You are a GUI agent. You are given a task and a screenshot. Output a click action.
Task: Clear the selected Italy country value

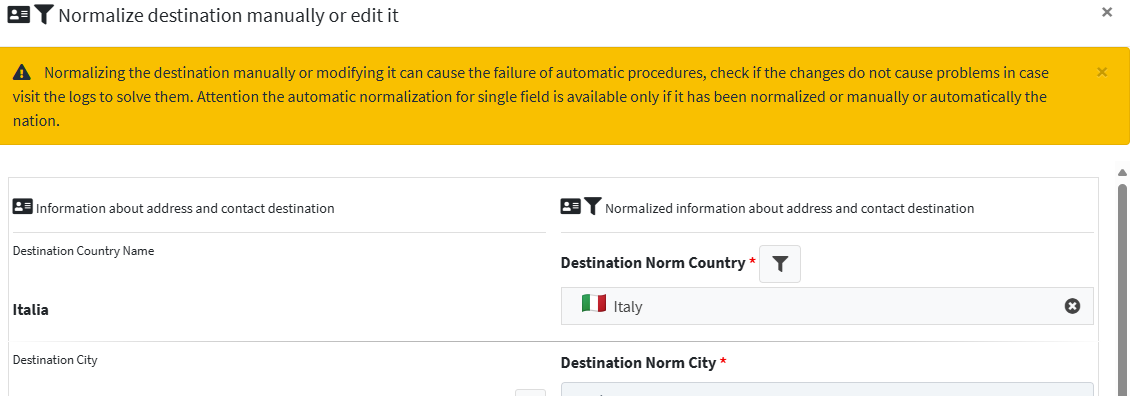click(1072, 307)
